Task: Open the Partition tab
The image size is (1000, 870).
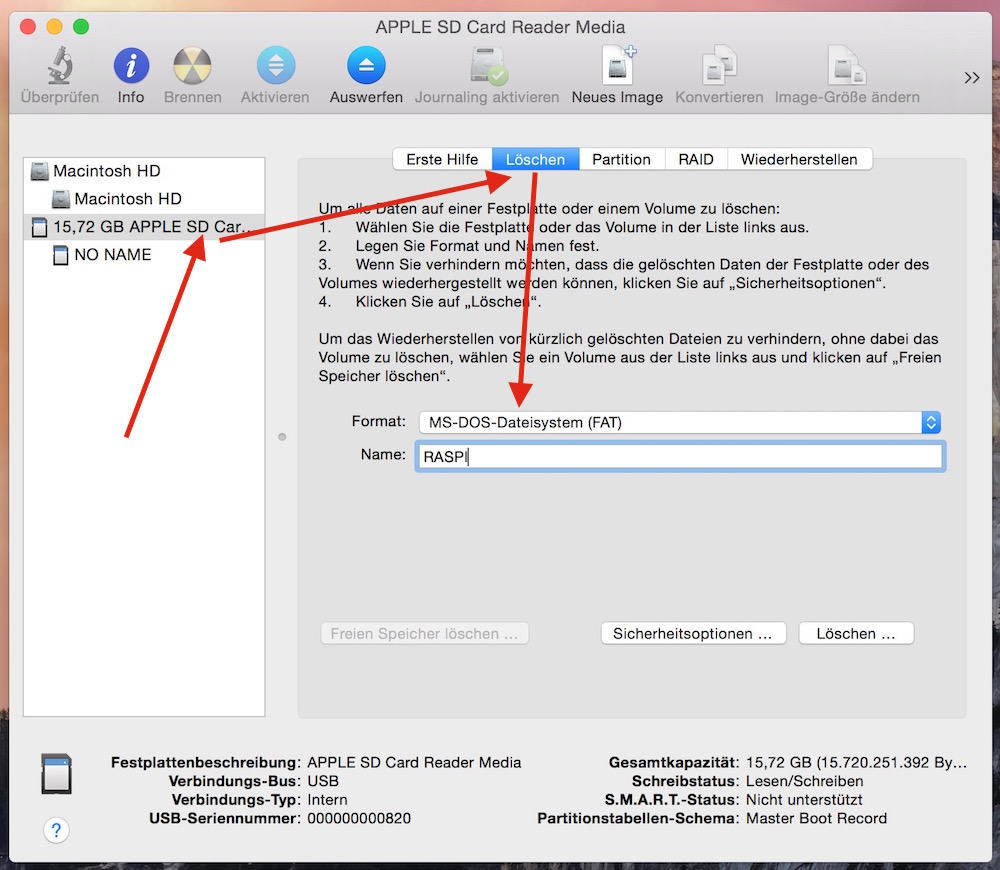Action: click(621, 159)
